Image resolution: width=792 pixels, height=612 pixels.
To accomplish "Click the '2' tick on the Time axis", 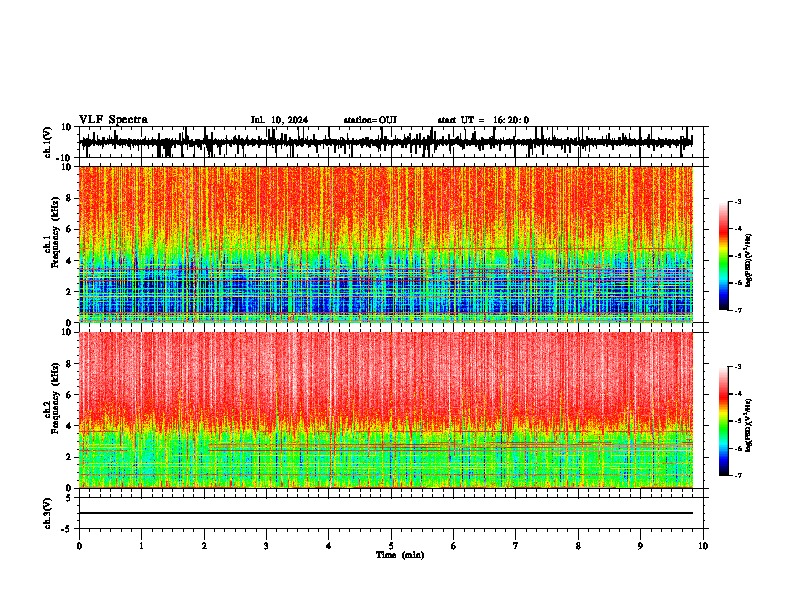I will click(x=204, y=546).
